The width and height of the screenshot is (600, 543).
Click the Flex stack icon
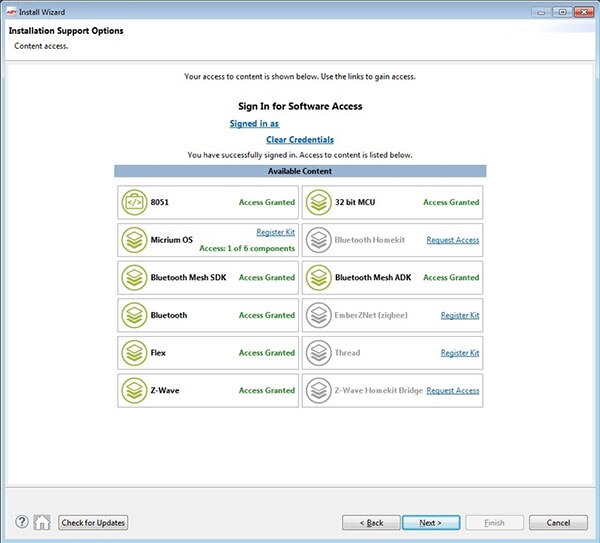coord(133,353)
